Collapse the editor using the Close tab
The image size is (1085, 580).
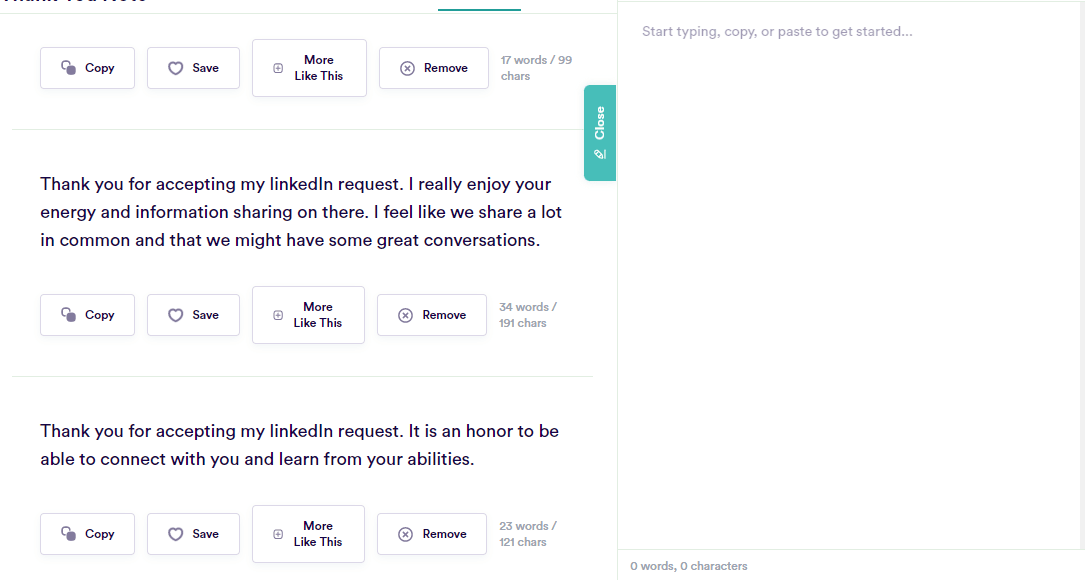[x=600, y=133]
